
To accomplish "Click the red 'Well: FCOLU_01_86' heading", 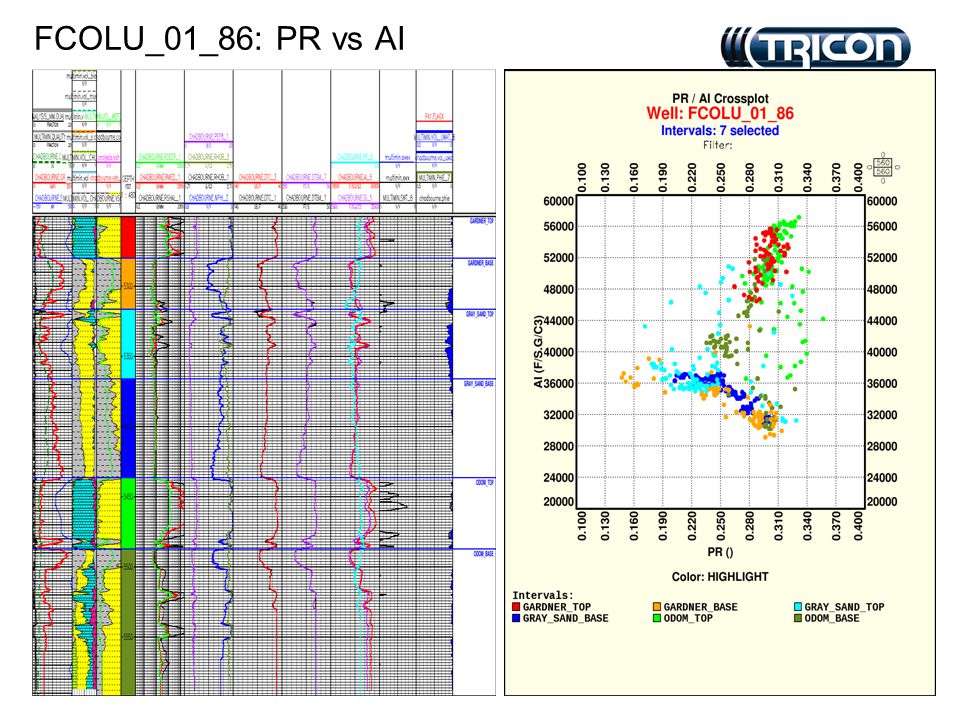I will tap(720, 113).
